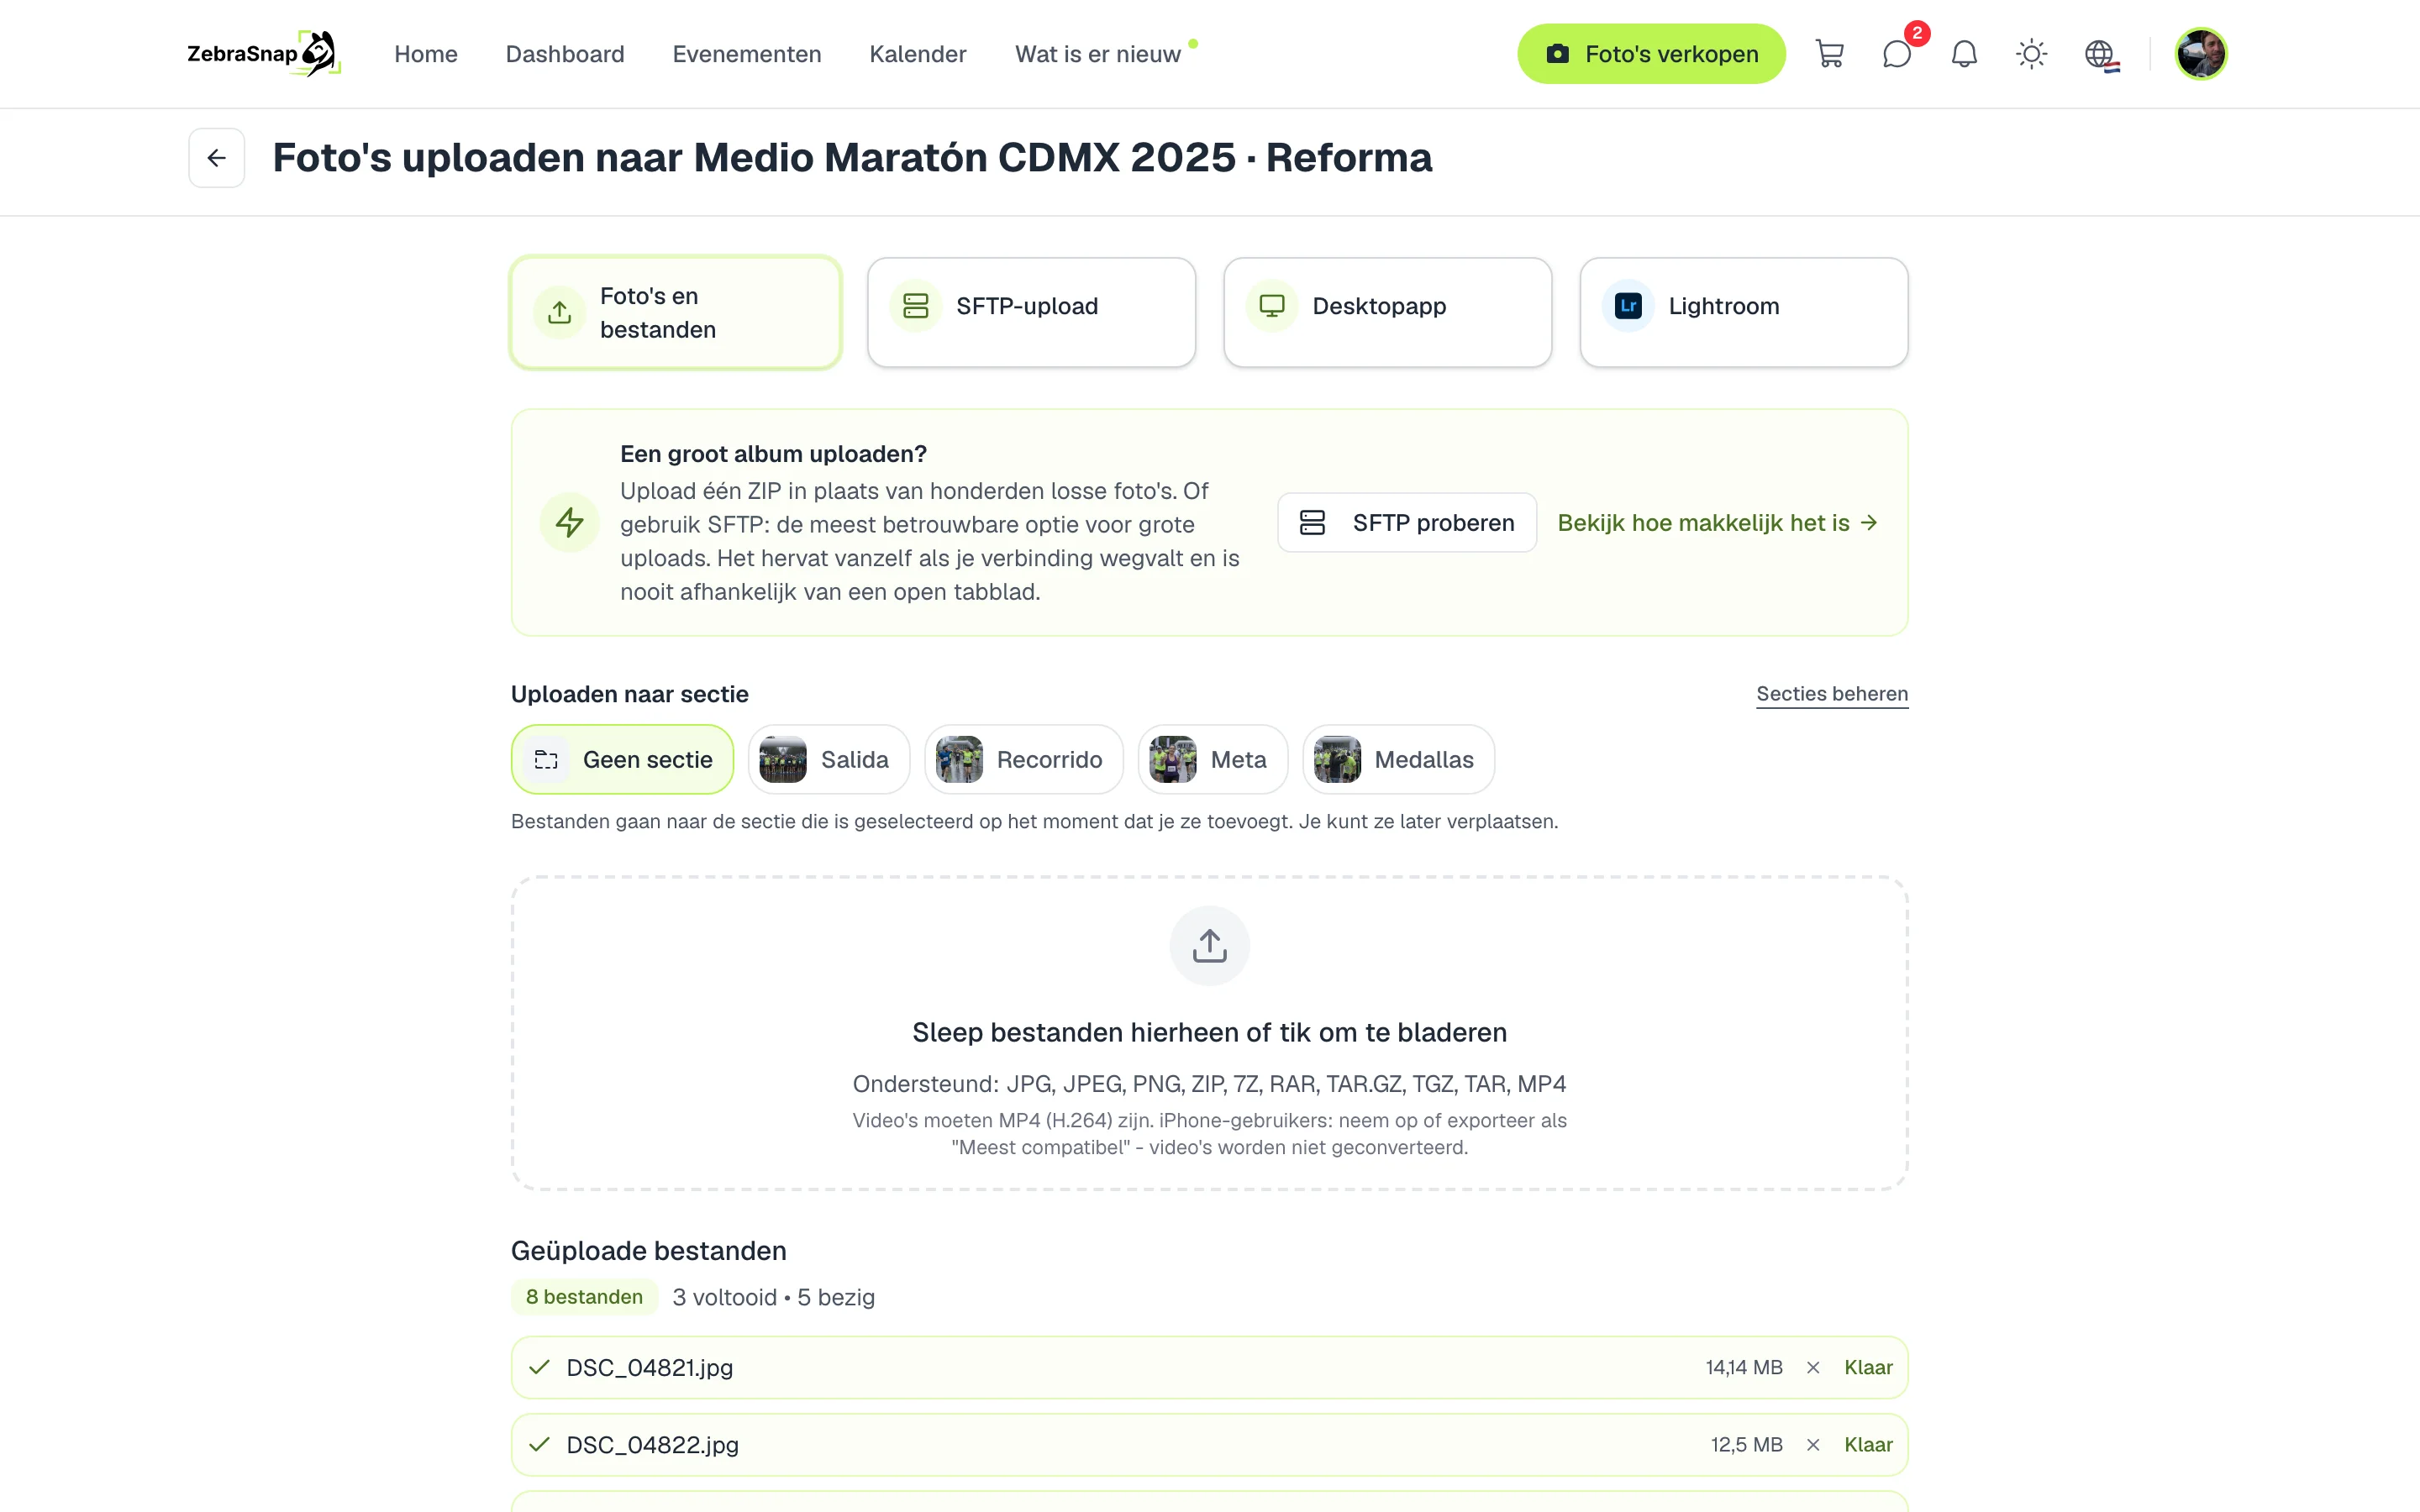The width and height of the screenshot is (2420, 1512).
Task: Open Wat is er nieuw
Action: [x=1098, y=54]
